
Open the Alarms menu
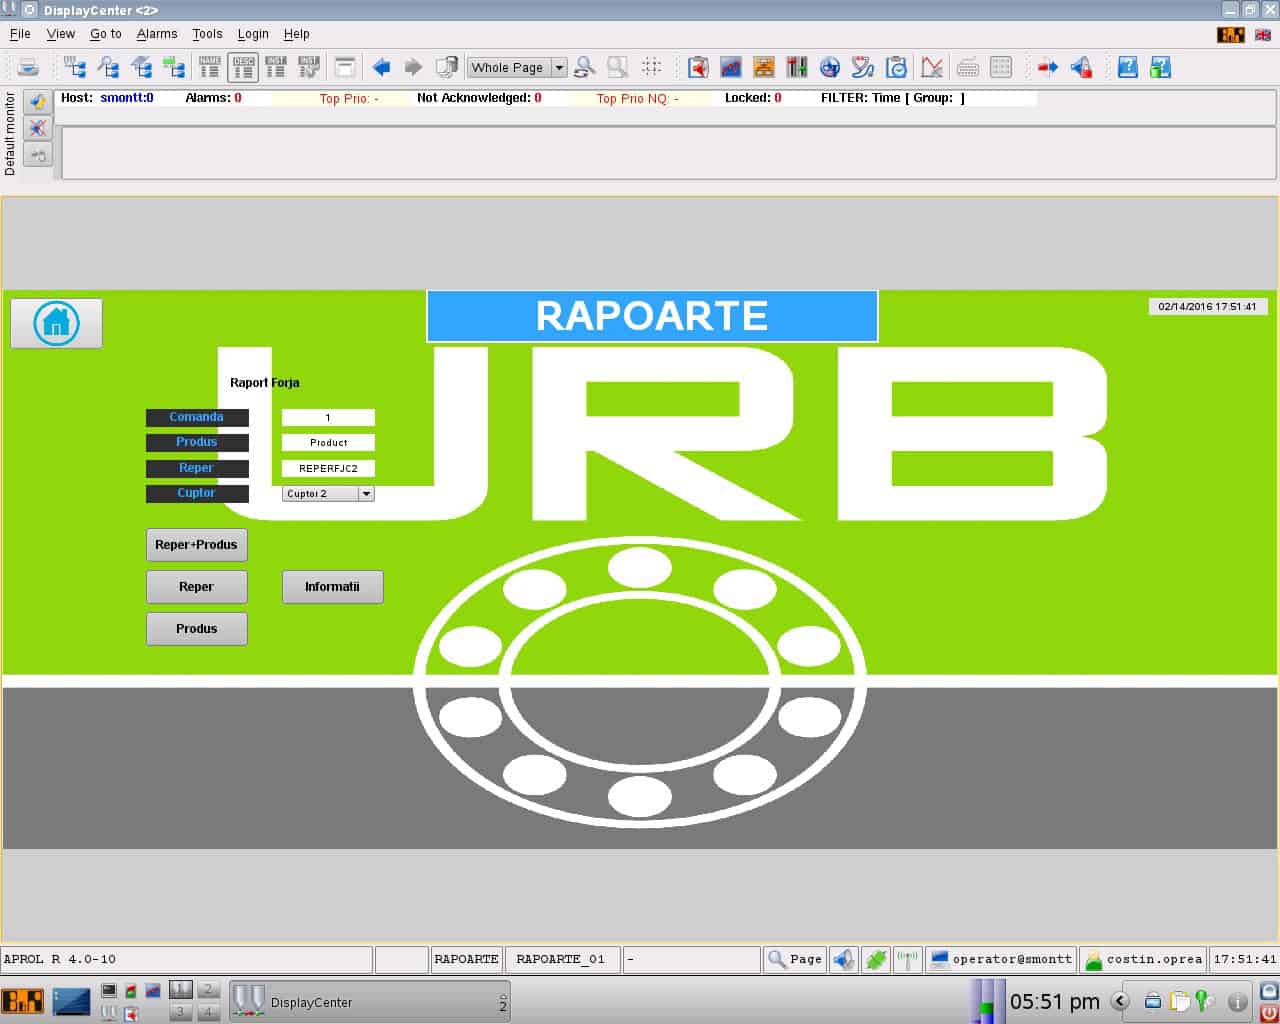point(156,34)
